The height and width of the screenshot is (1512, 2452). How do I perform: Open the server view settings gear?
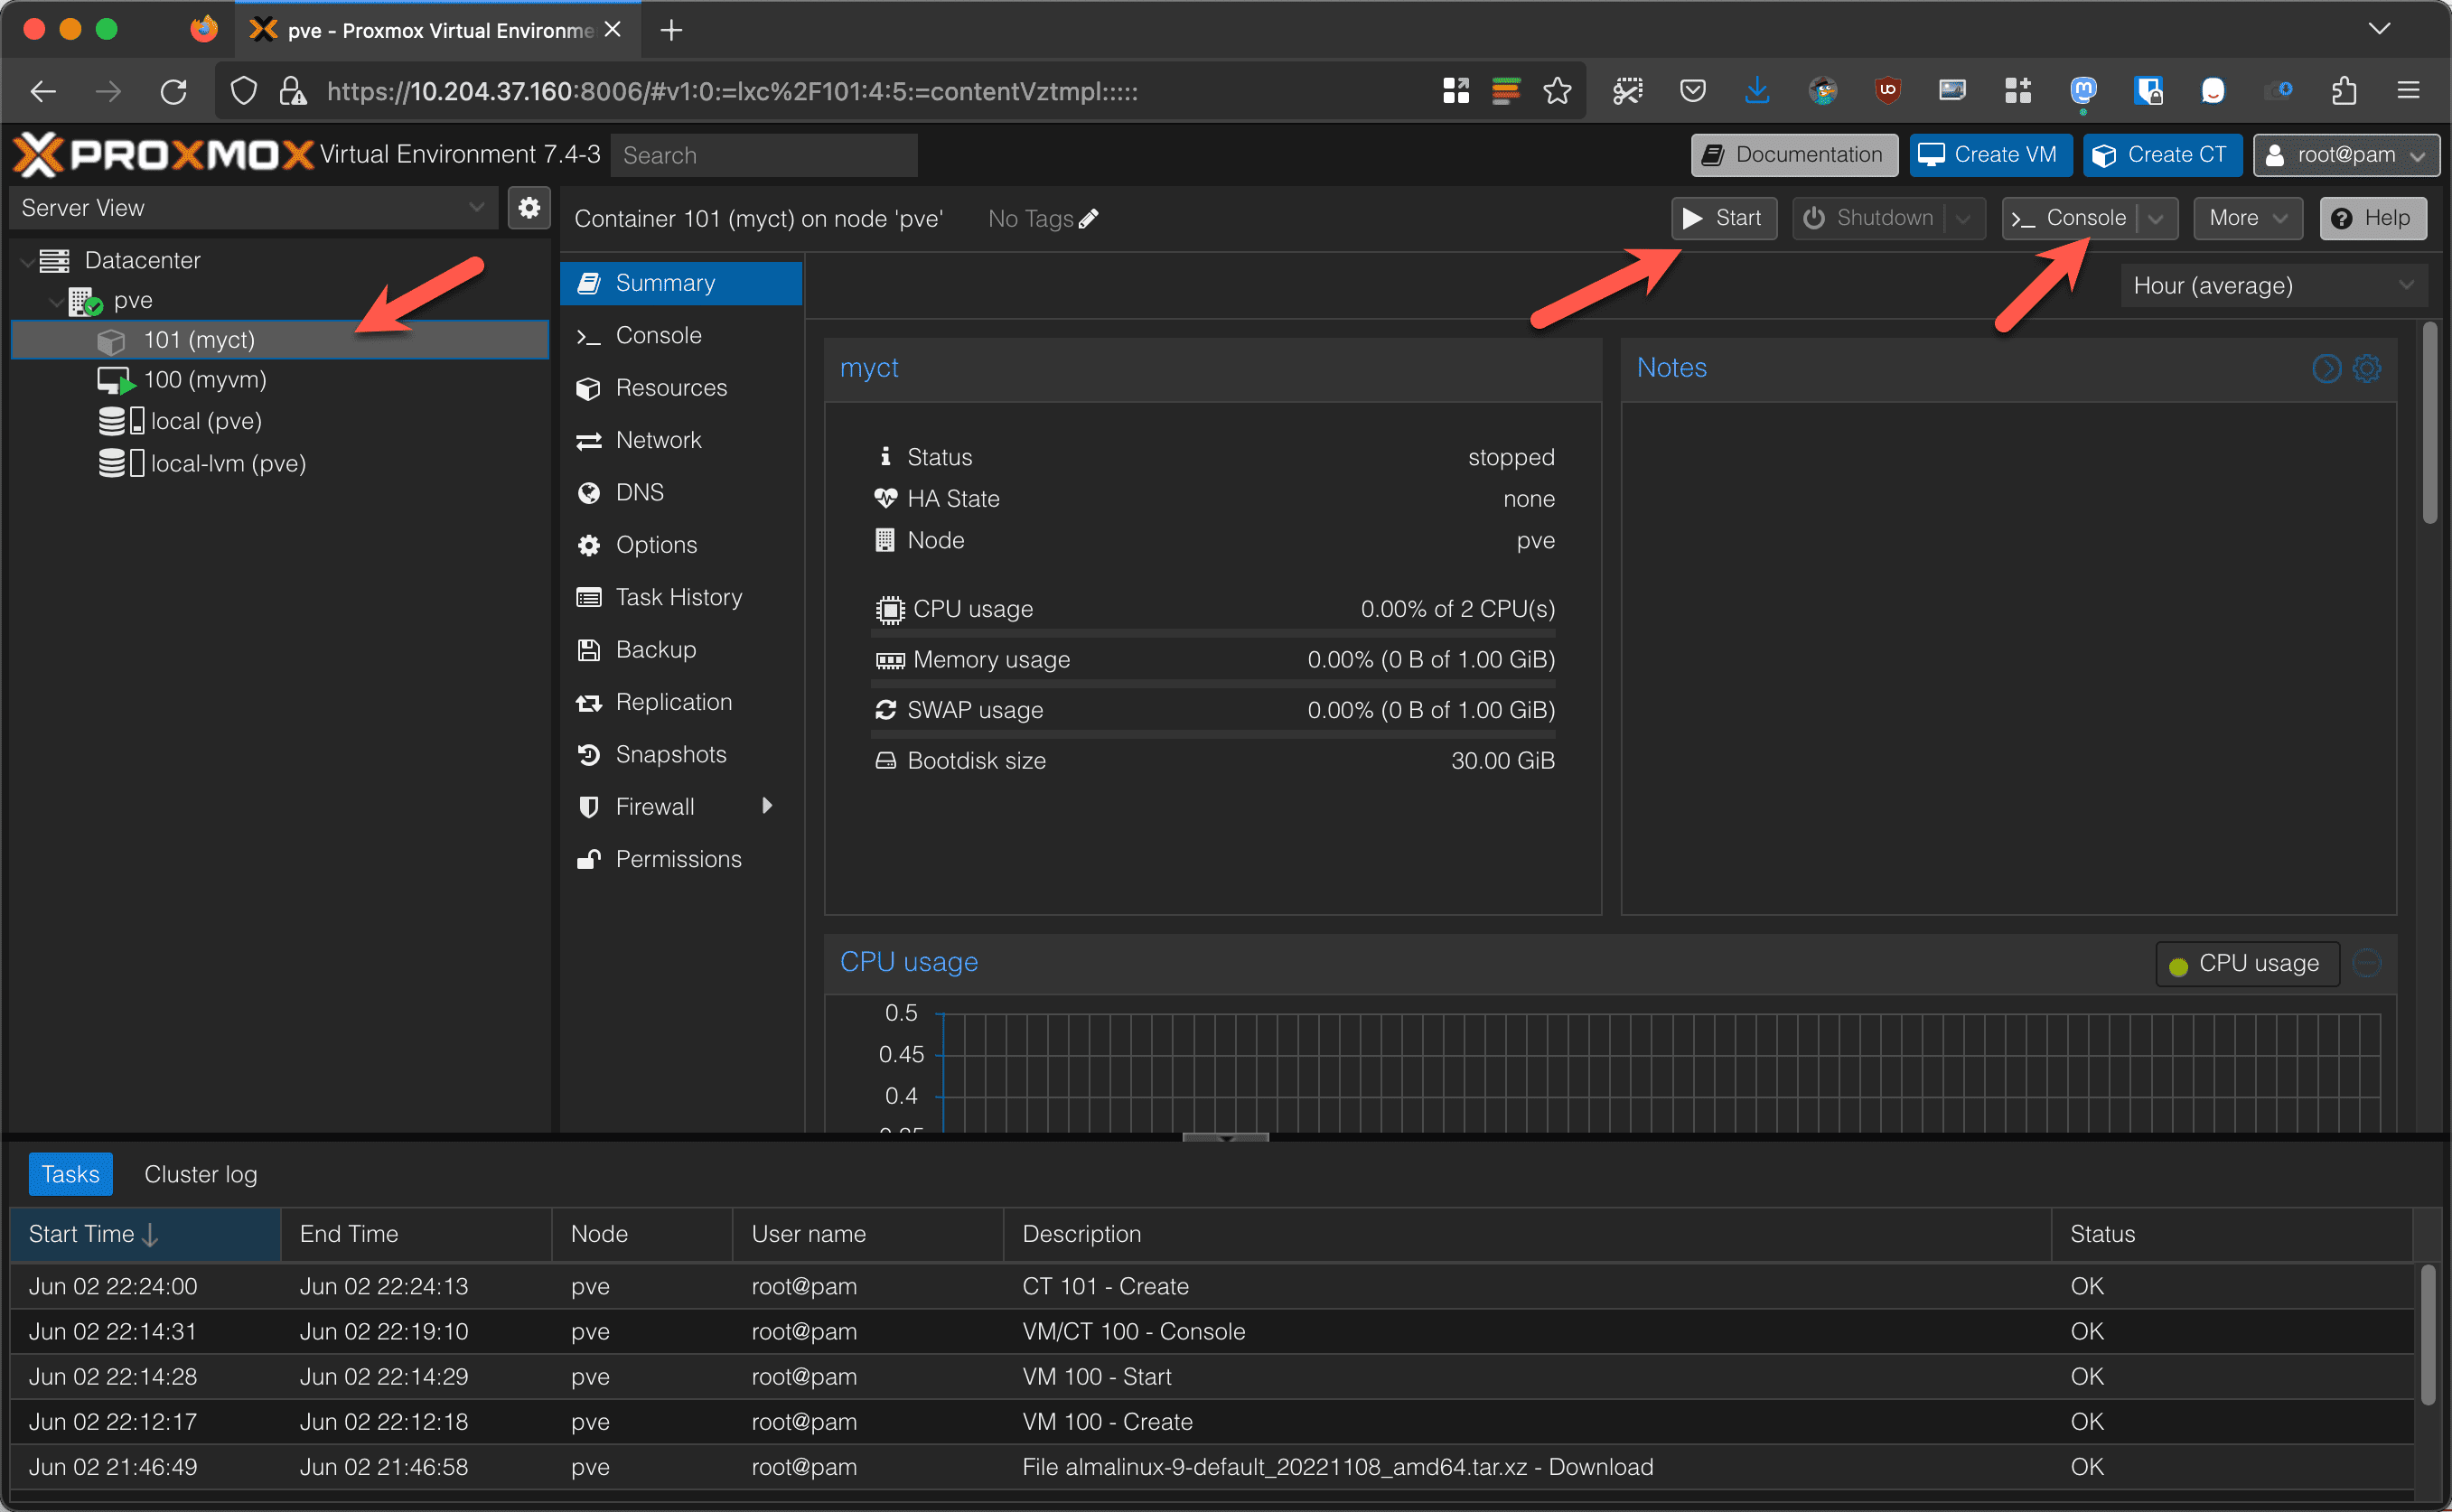[x=529, y=208]
